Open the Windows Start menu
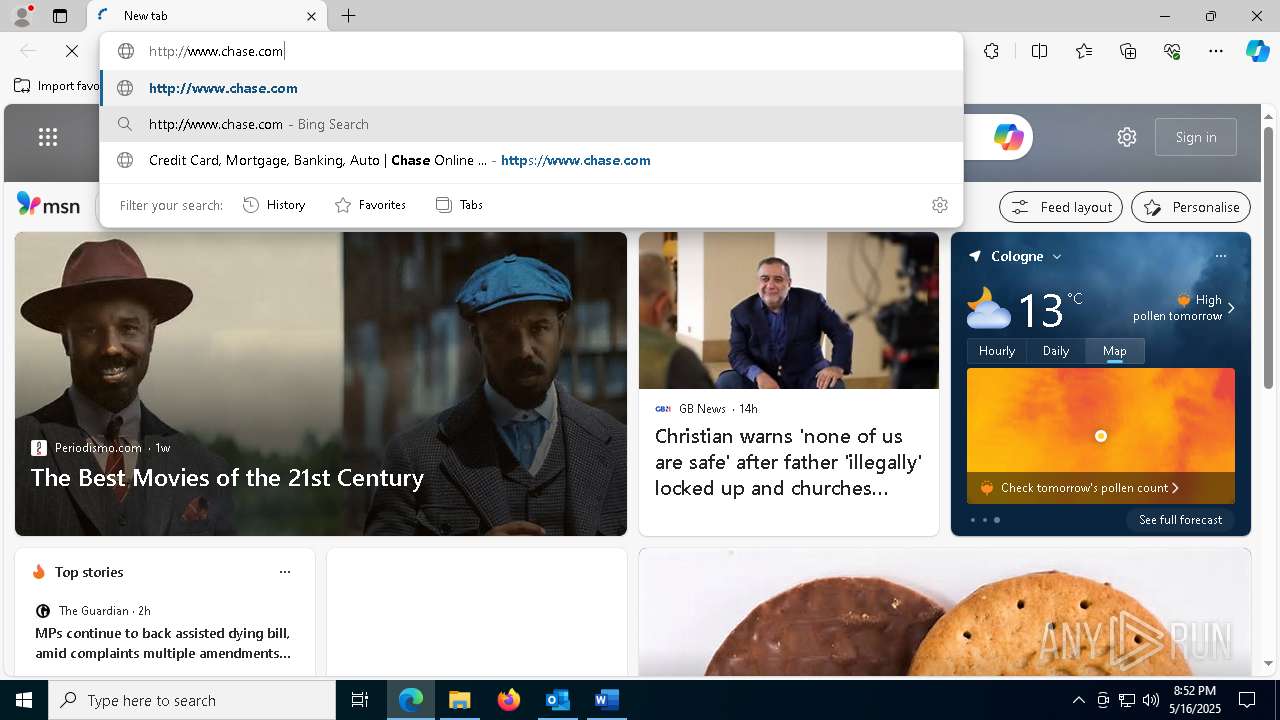The width and height of the screenshot is (1280, 720). coord(24,700)
